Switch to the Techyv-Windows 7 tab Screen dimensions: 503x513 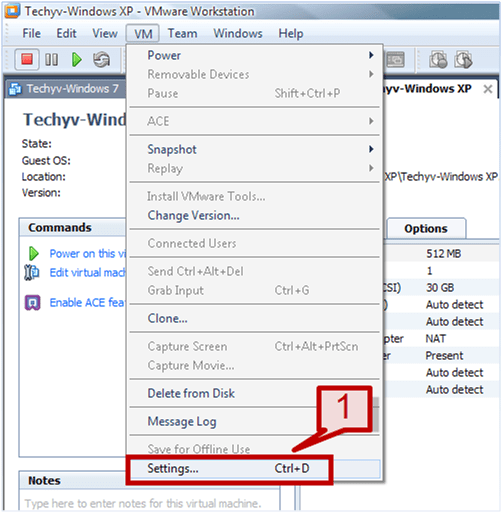tap(66, 89)
